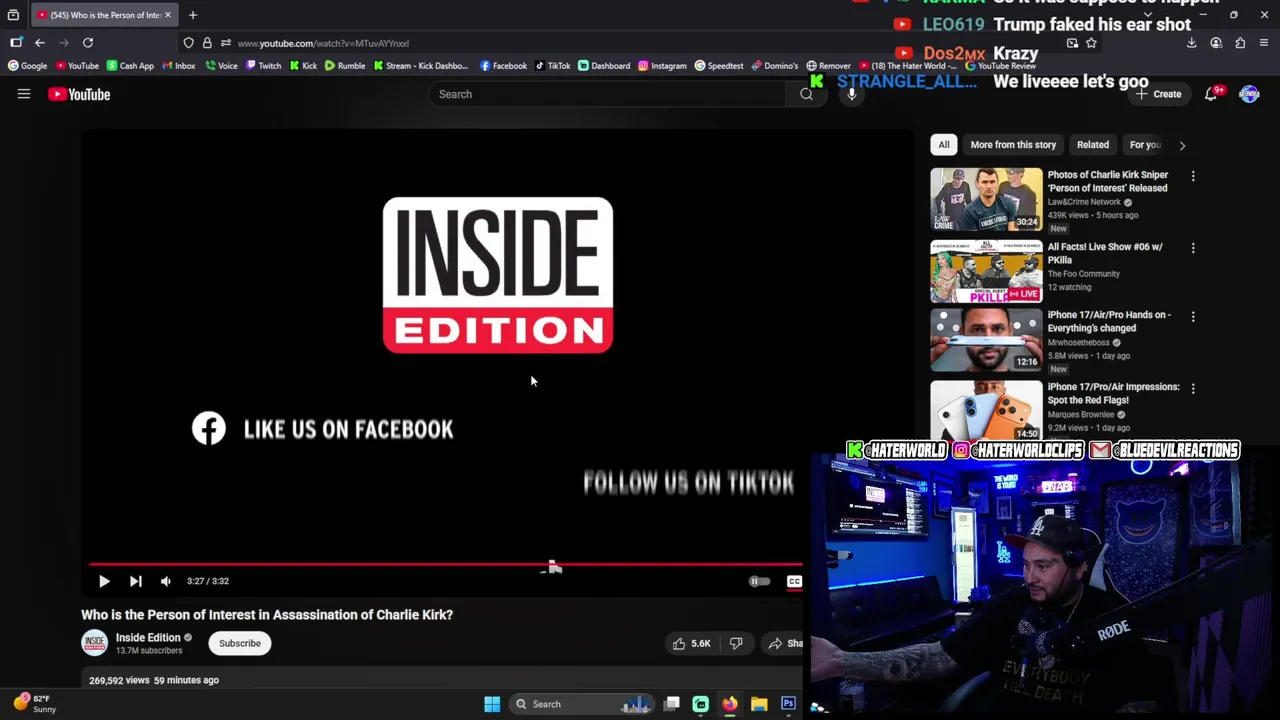Viewport: 1280px width, 720px height.
Task: Click the Windows taskbar Search box
Action: [580, 704]
